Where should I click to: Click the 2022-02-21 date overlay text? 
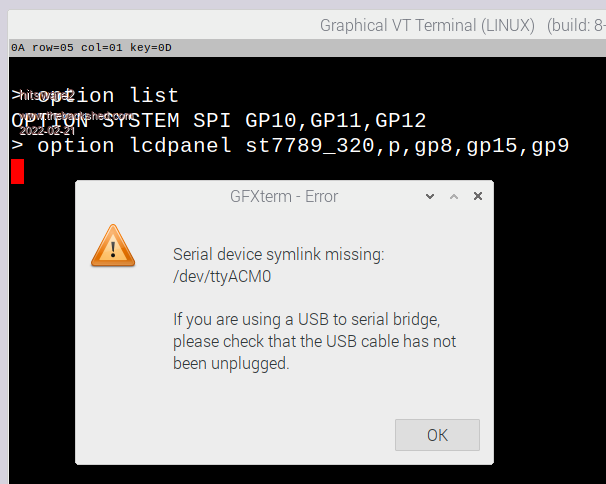click(x=46, y=130)
